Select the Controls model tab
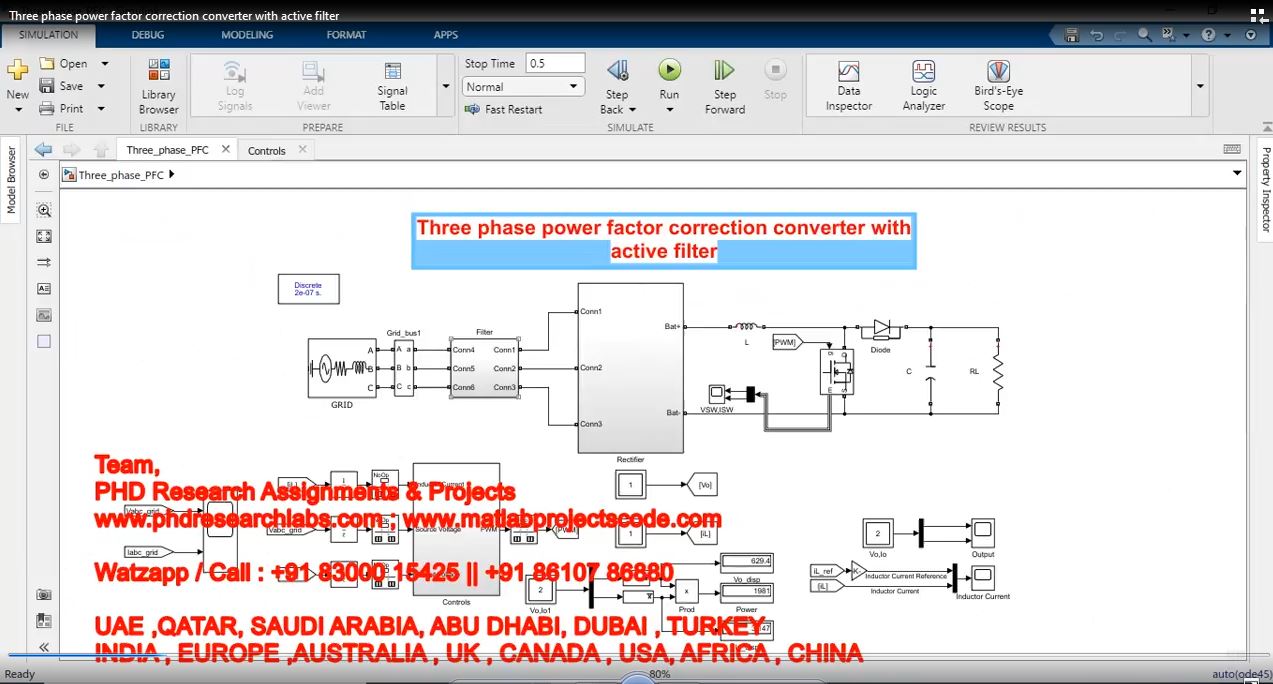1273x684 pixels. click(x=267, y=151)
